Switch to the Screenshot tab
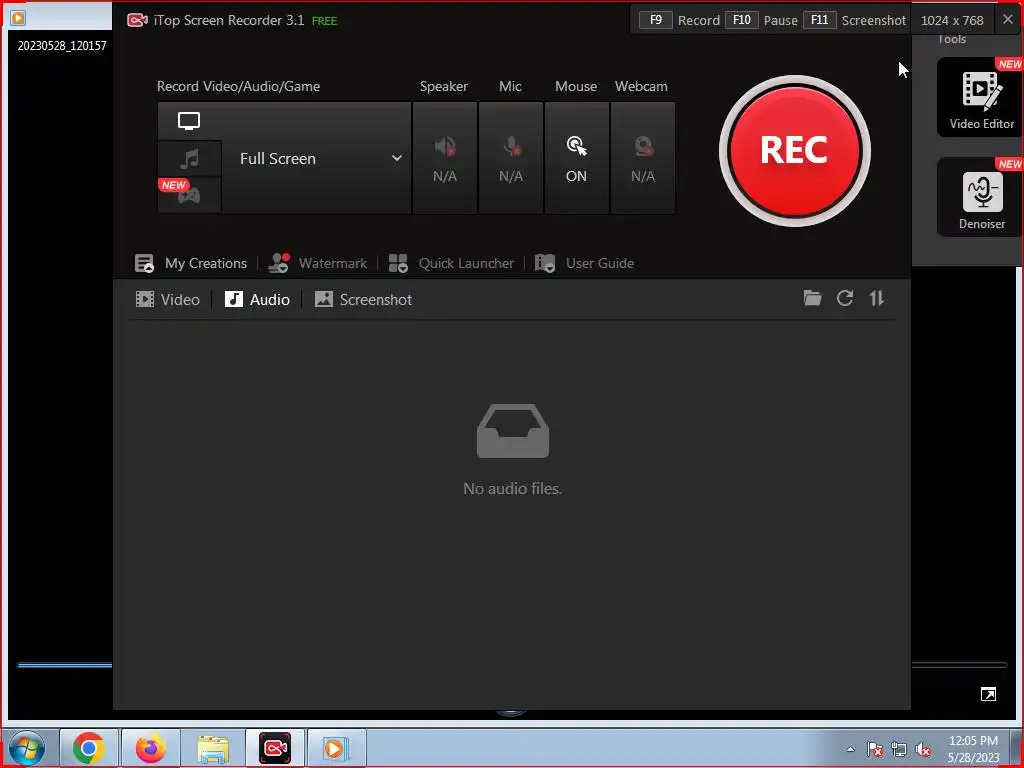The image size is (1024, 768). [363, 300]
